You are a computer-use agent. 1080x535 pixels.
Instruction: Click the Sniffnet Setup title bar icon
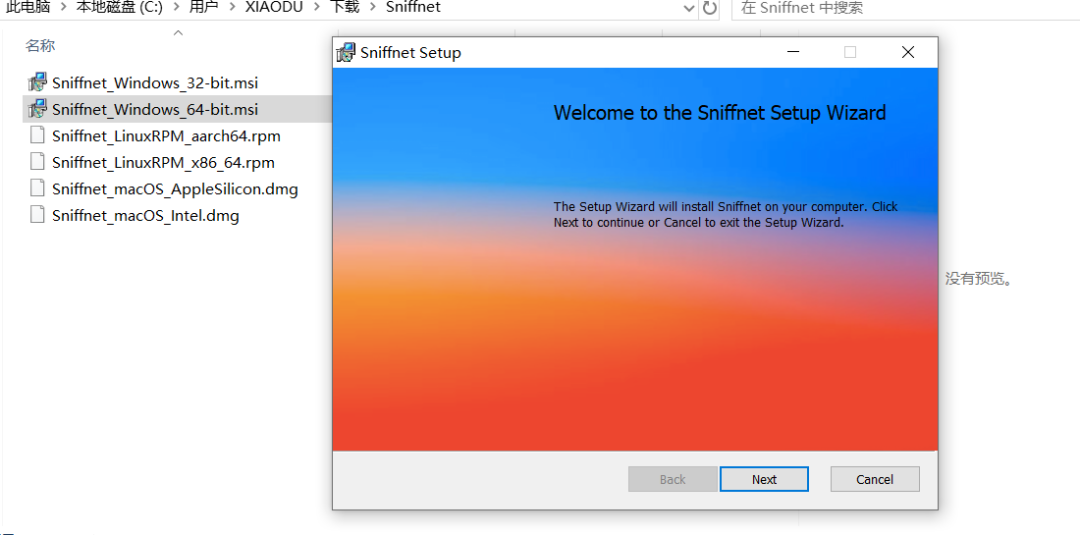click(346, 53)
